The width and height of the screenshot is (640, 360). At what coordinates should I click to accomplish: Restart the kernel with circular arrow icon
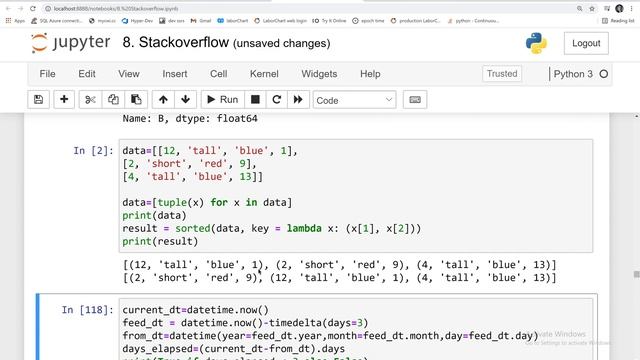[276, 100]
